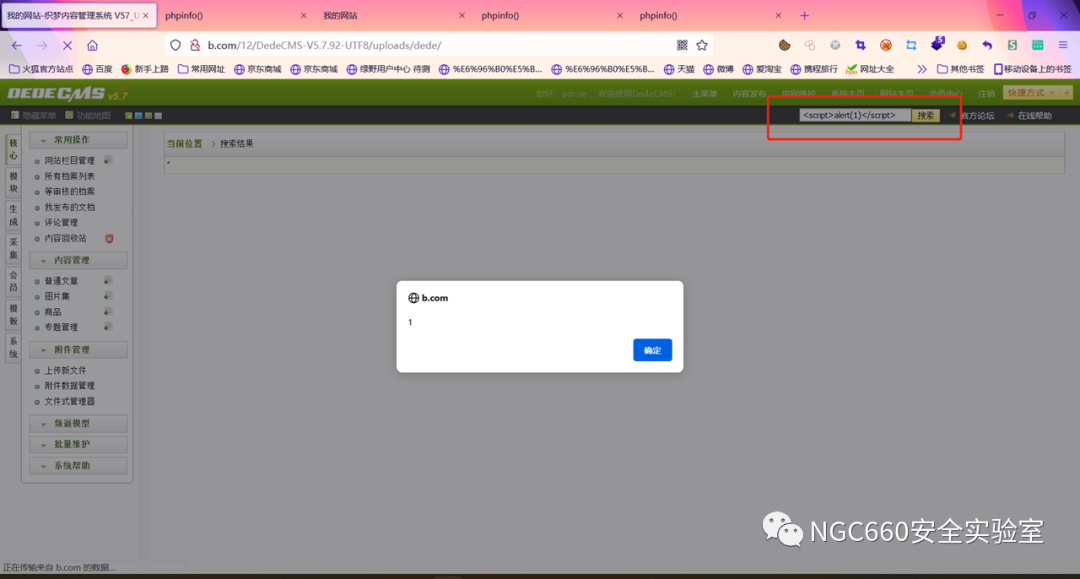The image size is (1080, 579).
Task: Switch to the 生成 side tab
Action: pos(13,215)
